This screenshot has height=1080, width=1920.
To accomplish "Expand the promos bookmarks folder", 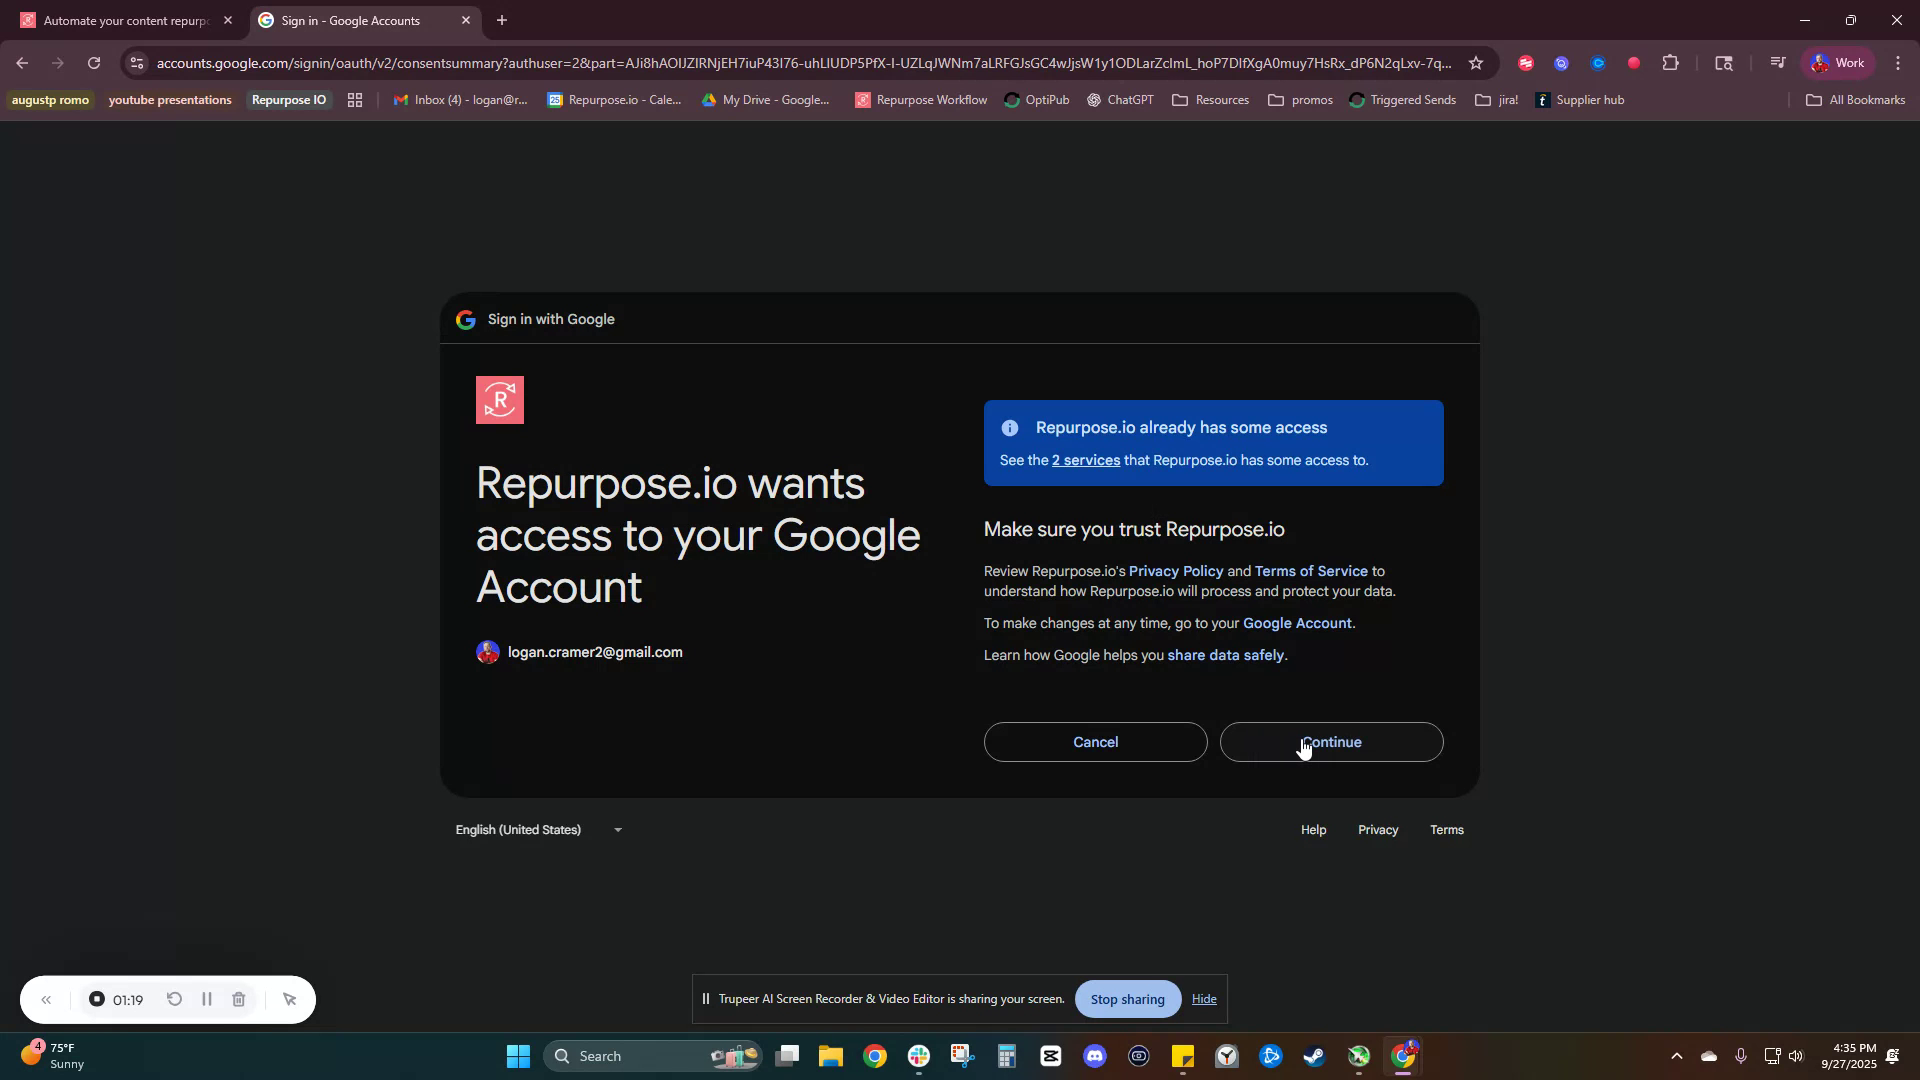I will click(1300, 100).
